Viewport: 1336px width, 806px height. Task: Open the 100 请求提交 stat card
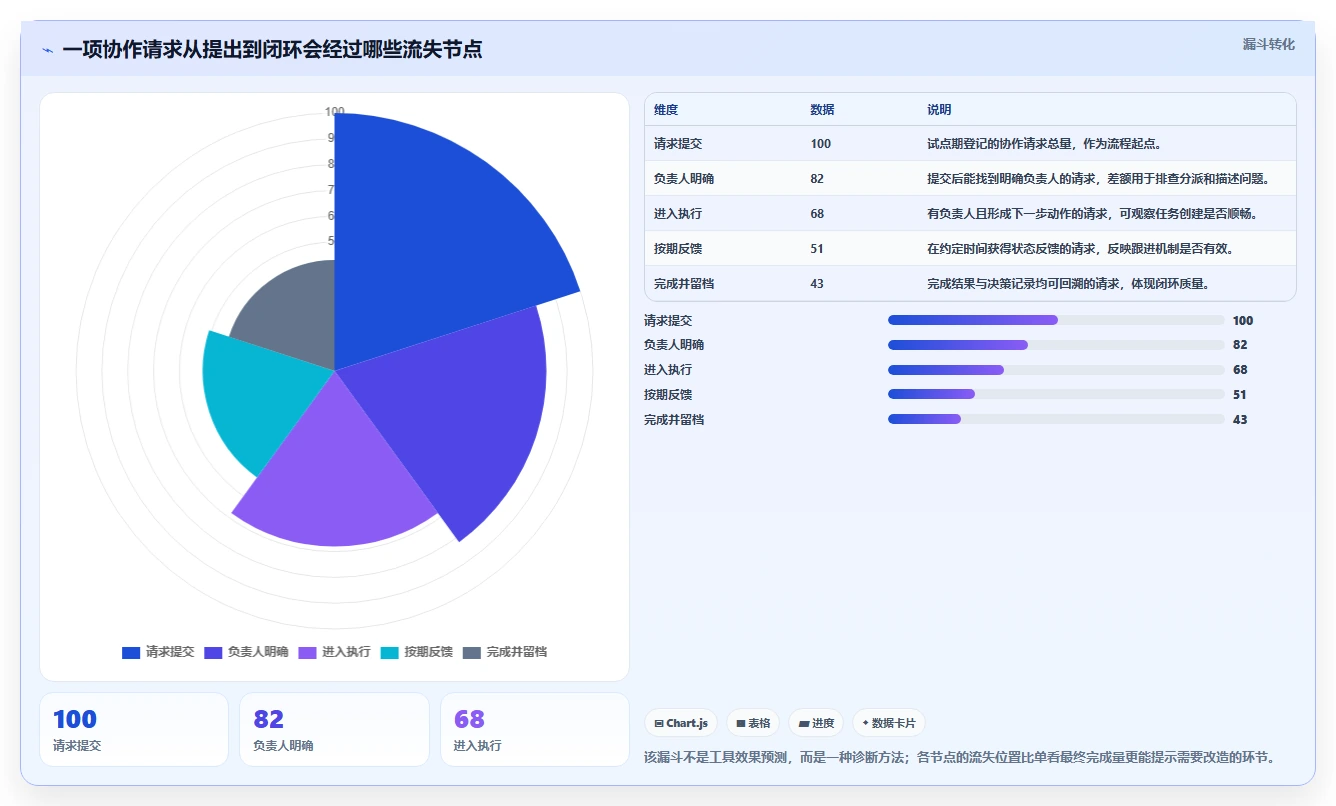pos(134,730)
